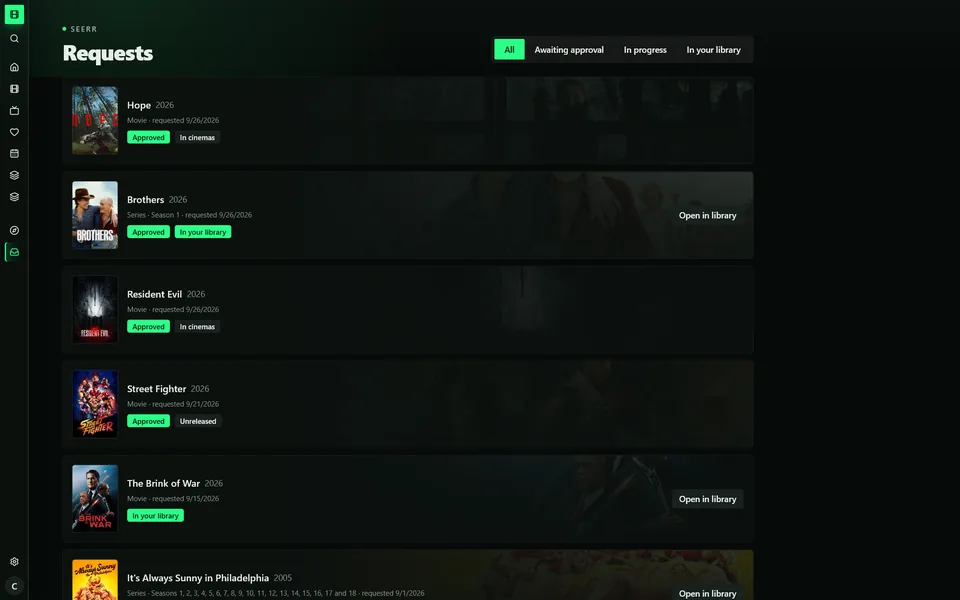
Task: Click the Resident Evil poster
Action: pos(95,309)
